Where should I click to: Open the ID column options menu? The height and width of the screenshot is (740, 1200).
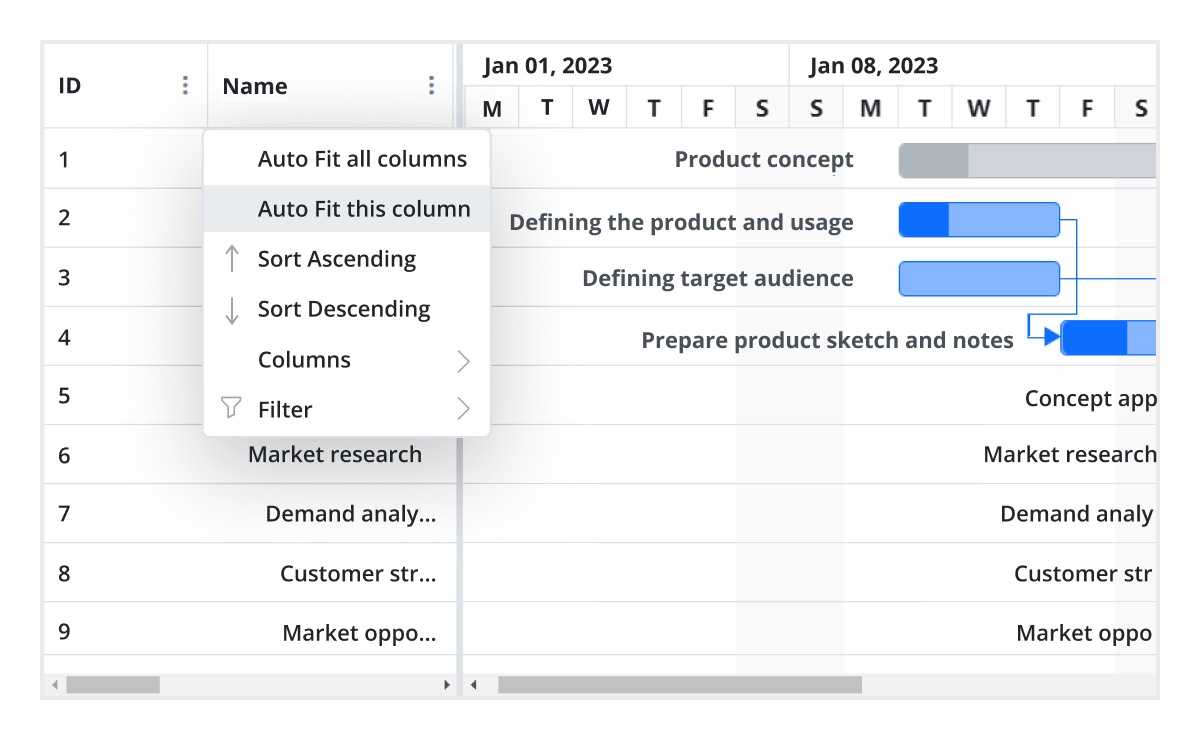click(184, 86)
